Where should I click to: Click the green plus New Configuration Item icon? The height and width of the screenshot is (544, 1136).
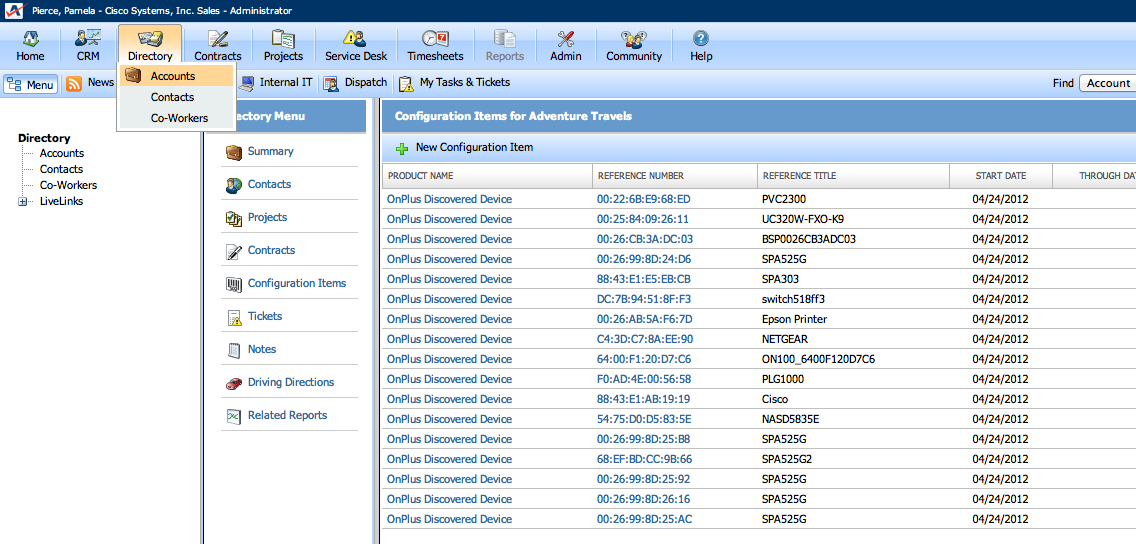(401, 148)
